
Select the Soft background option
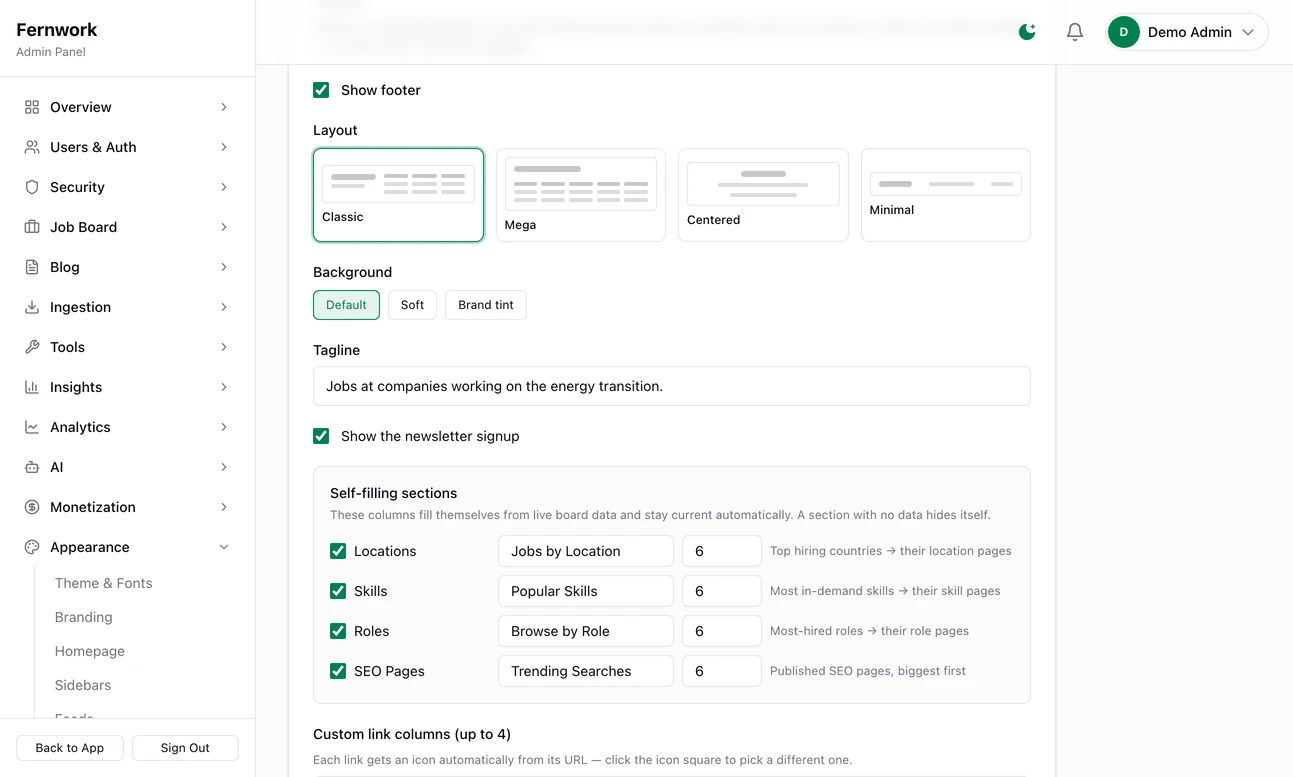pos(412,305)
